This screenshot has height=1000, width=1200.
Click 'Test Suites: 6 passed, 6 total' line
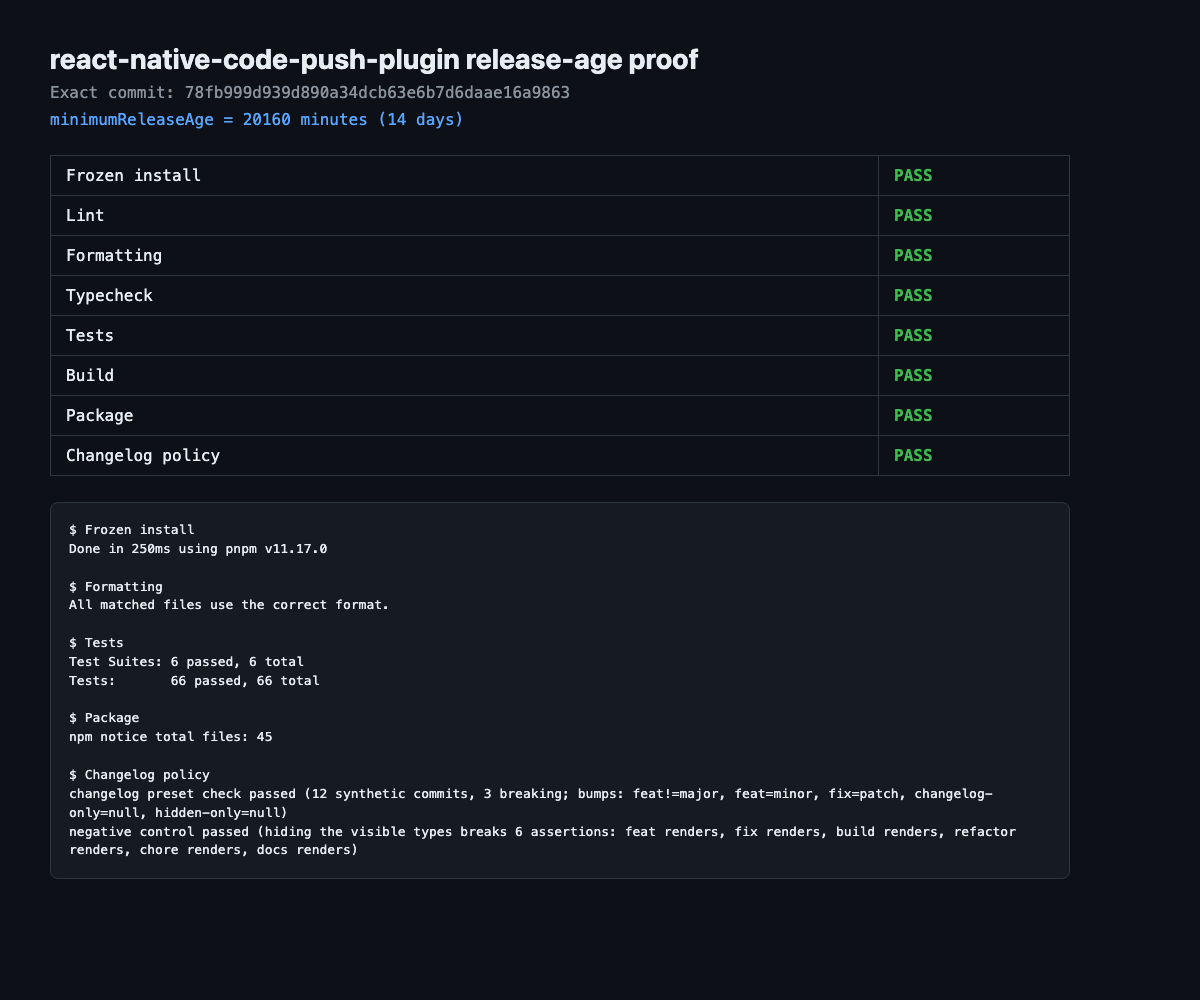coord(186,662)
